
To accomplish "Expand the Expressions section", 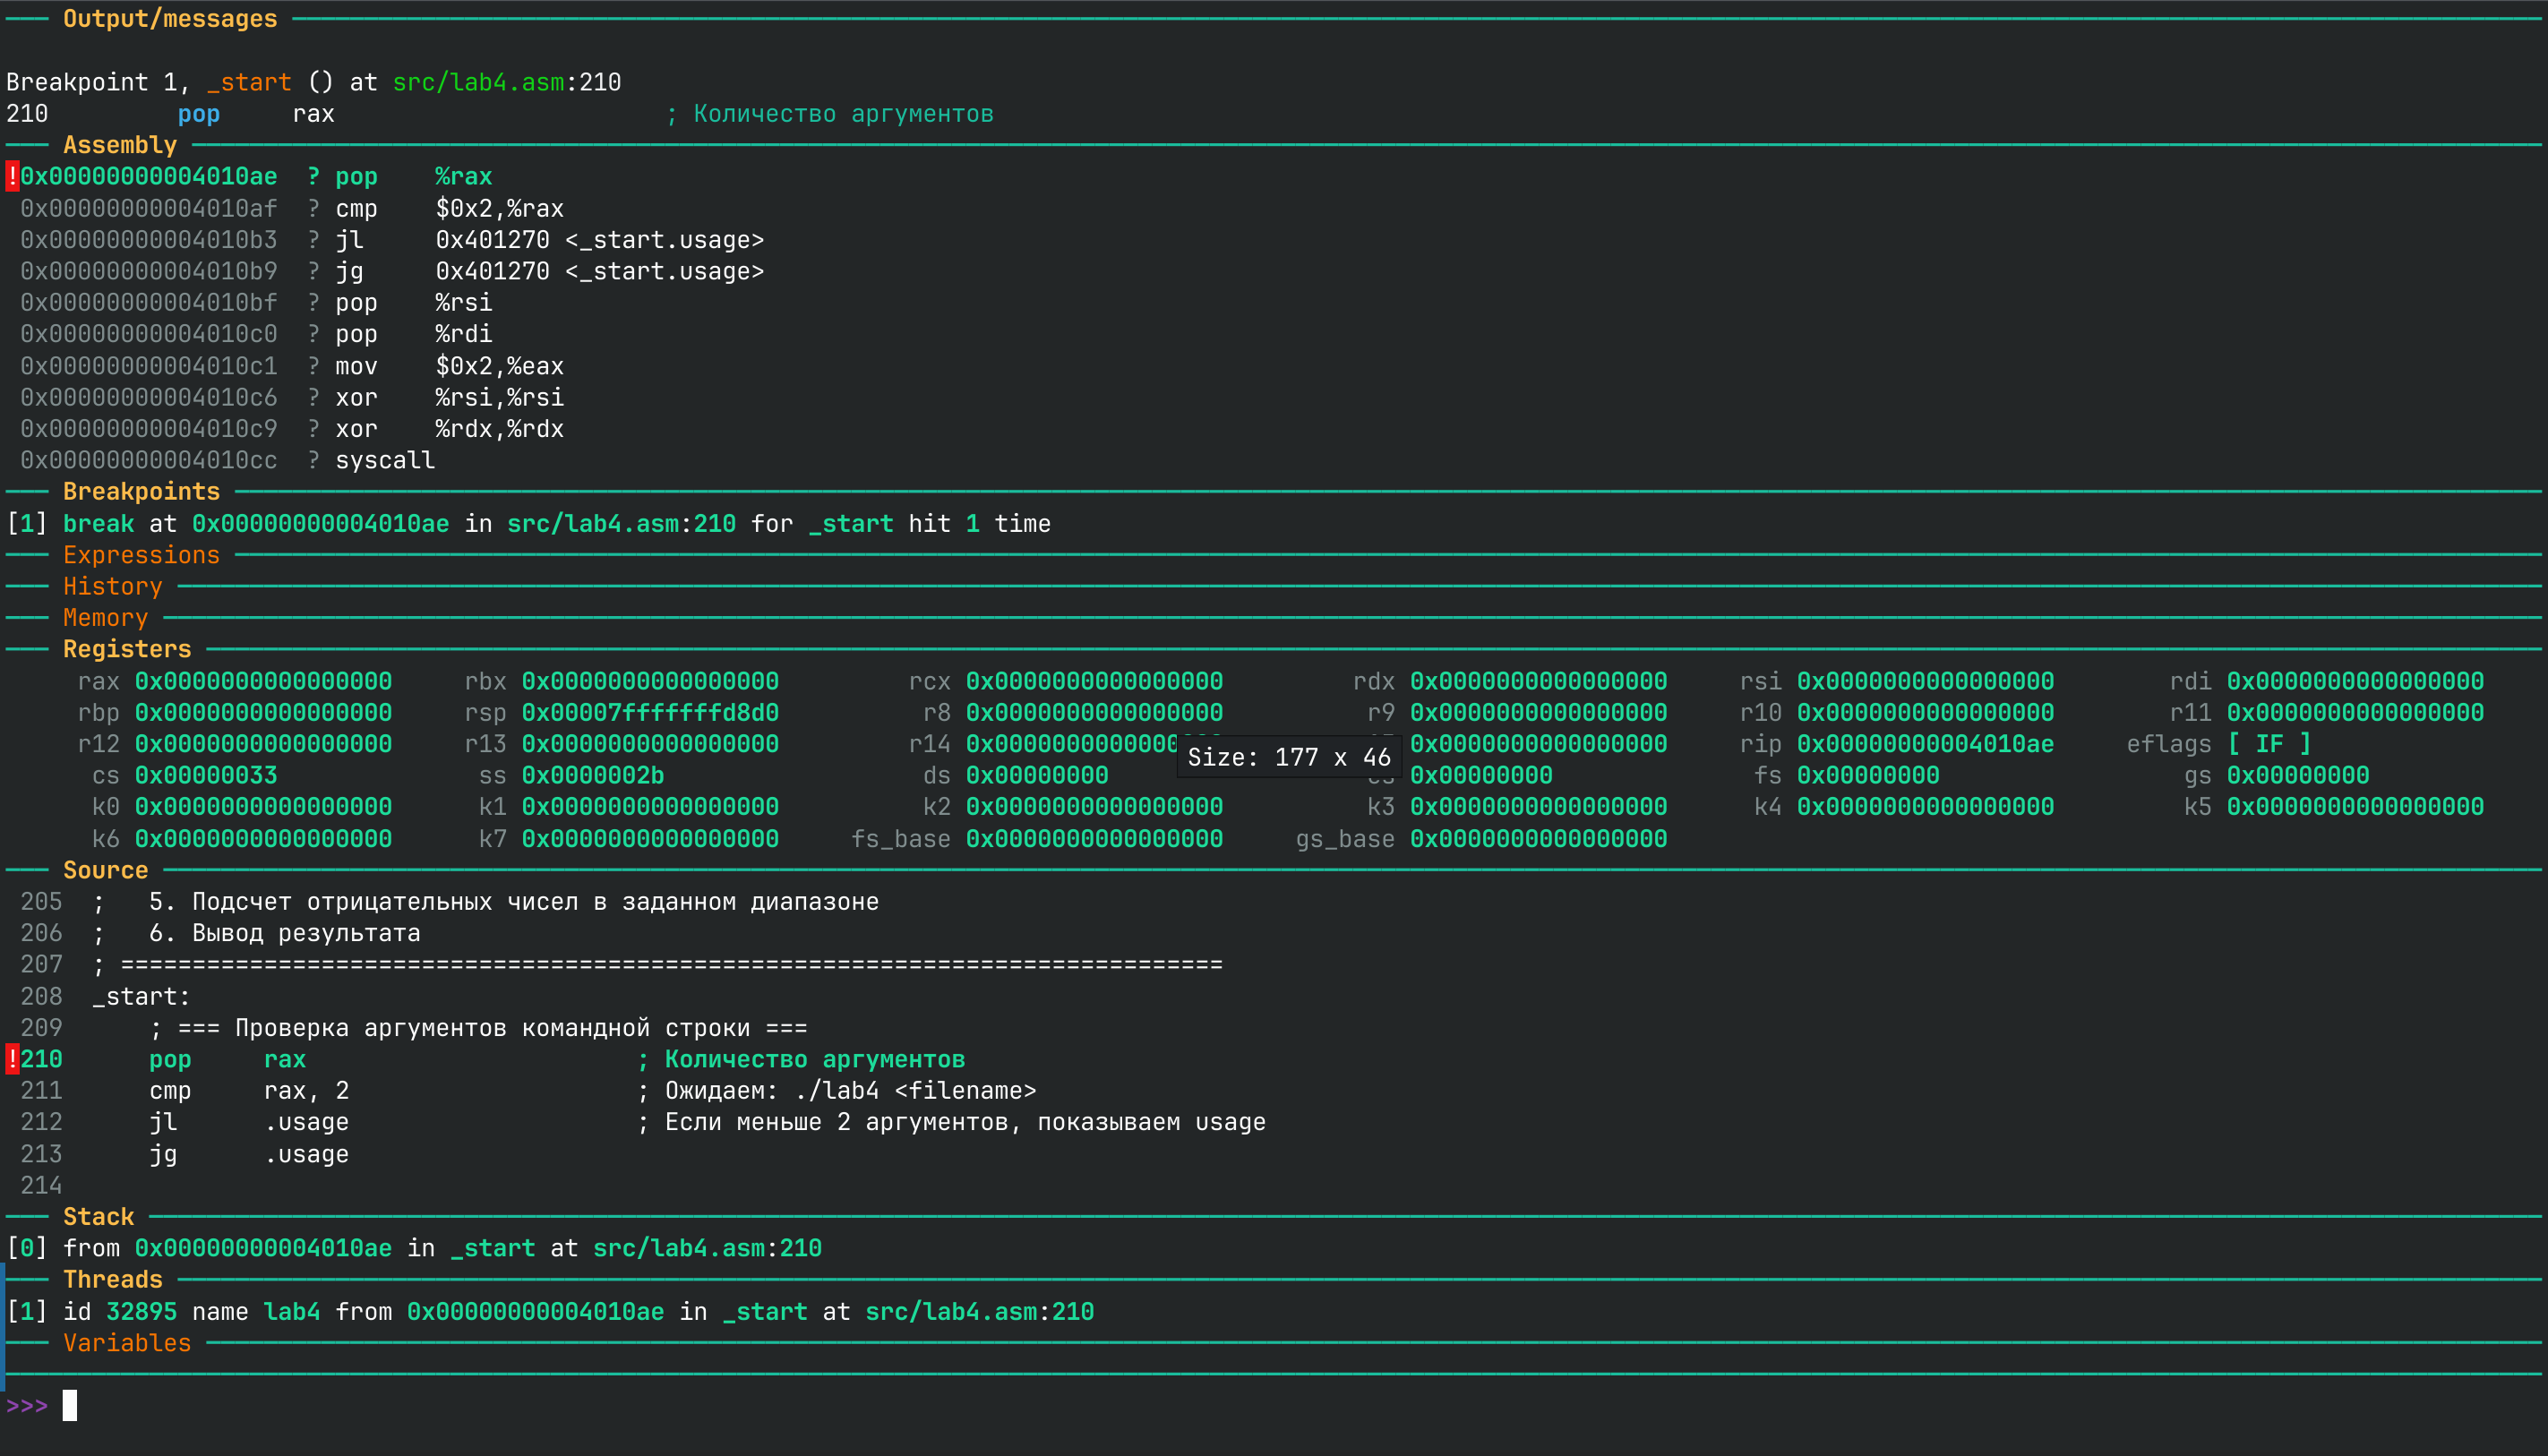I will 140,554.
